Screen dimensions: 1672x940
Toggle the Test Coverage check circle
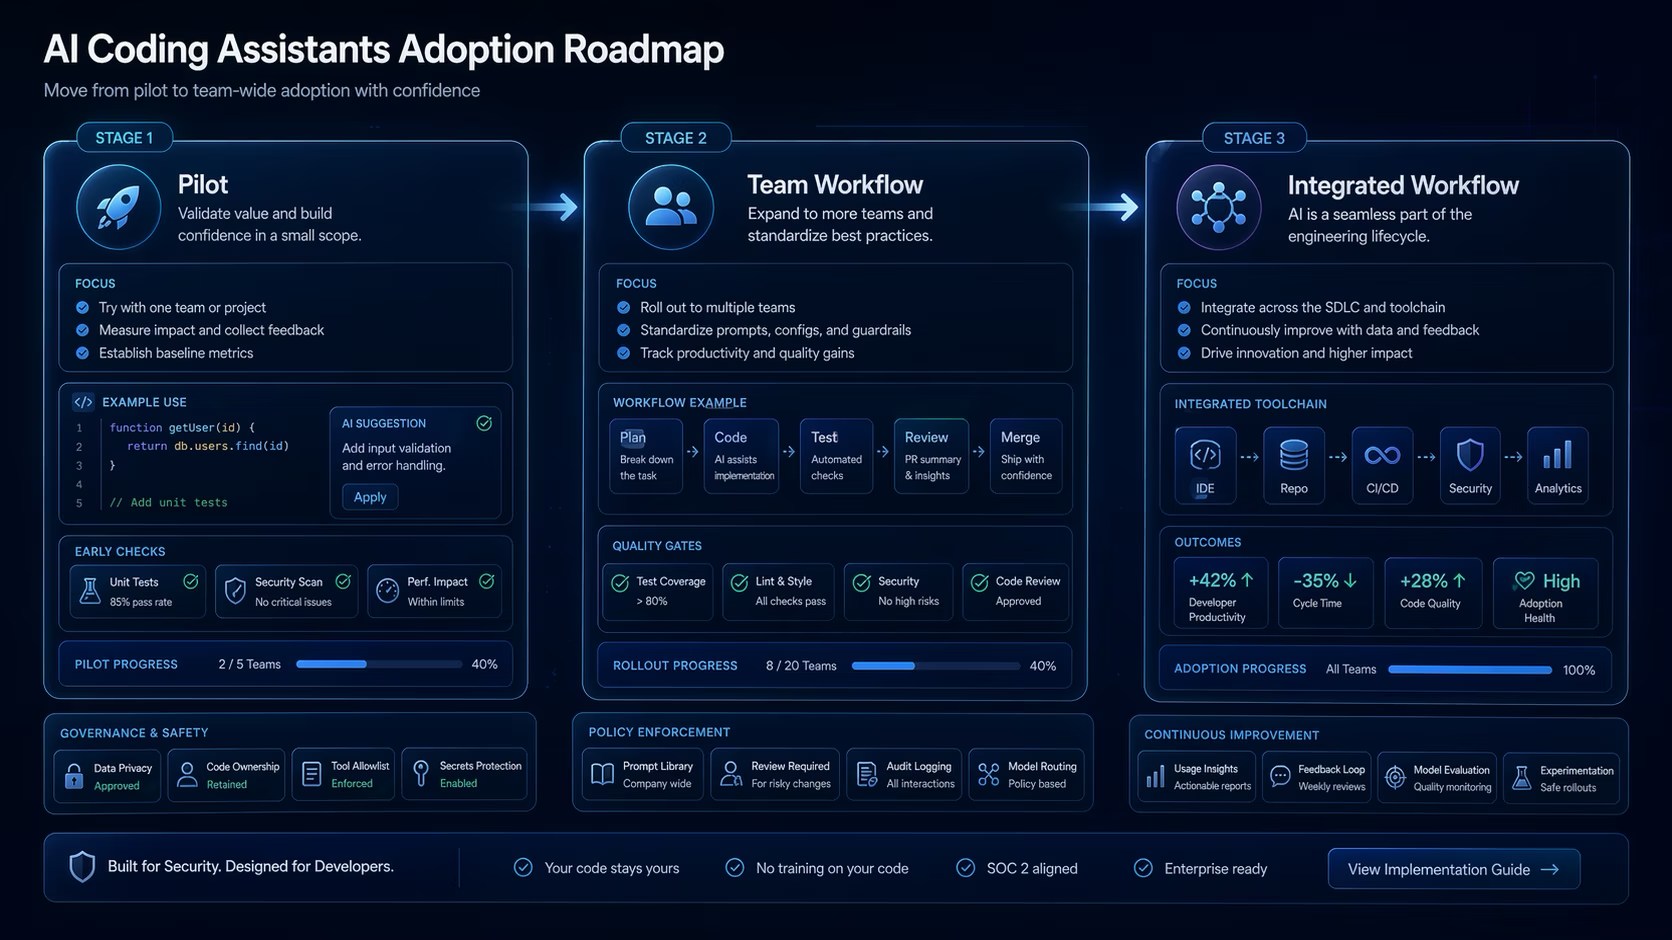pyautogui.click(x=620, y=583)
